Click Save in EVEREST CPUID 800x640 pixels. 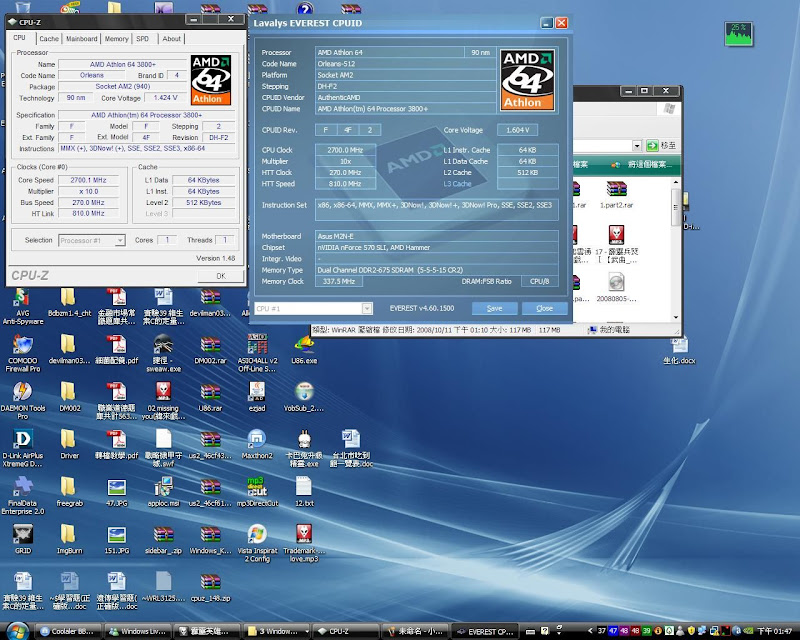click(x=494, y=308)
